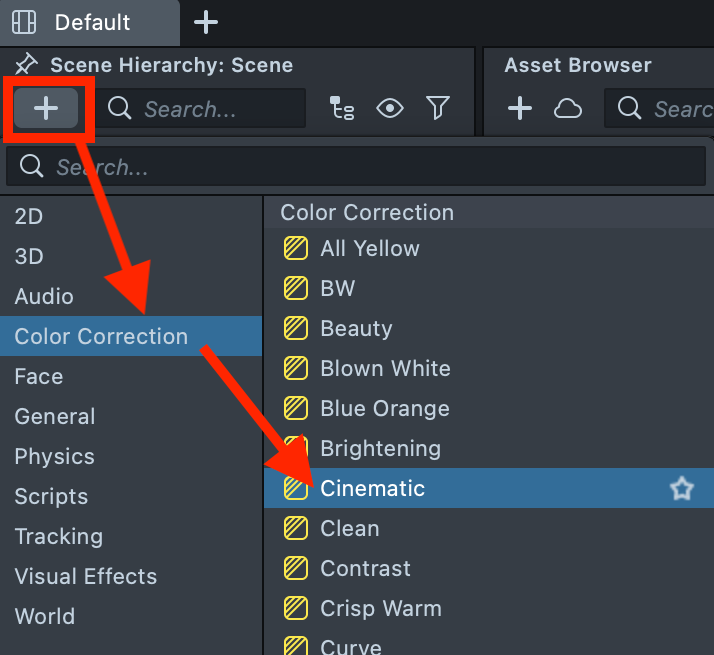This screenshot has height=655, width=714.
Task: Toggle the hierarchy tree view icon
Action: pos(342,109)
